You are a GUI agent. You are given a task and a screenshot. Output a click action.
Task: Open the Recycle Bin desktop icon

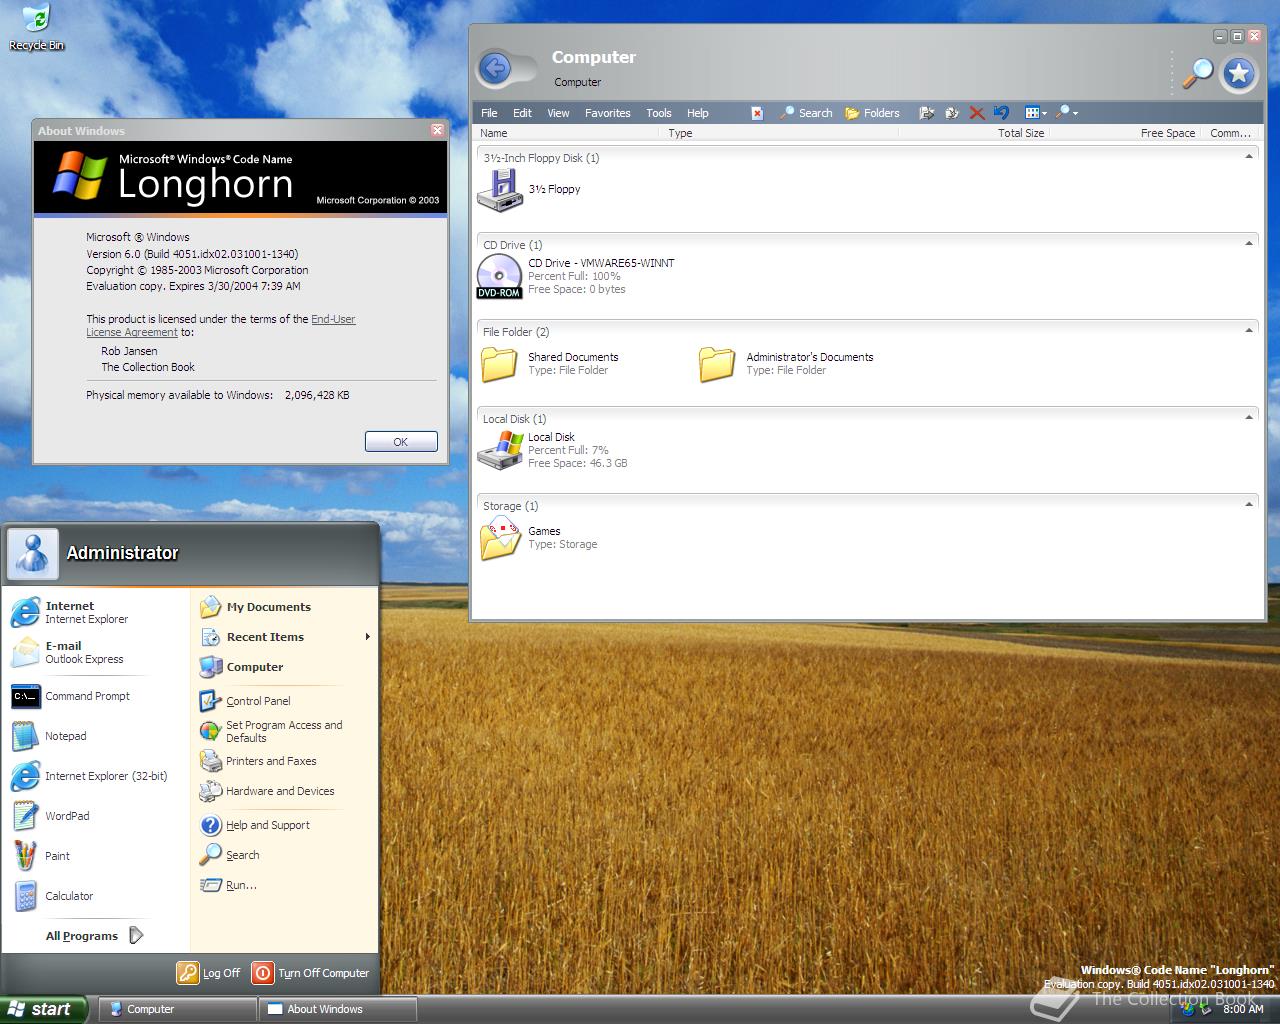[x=36, y=28]
